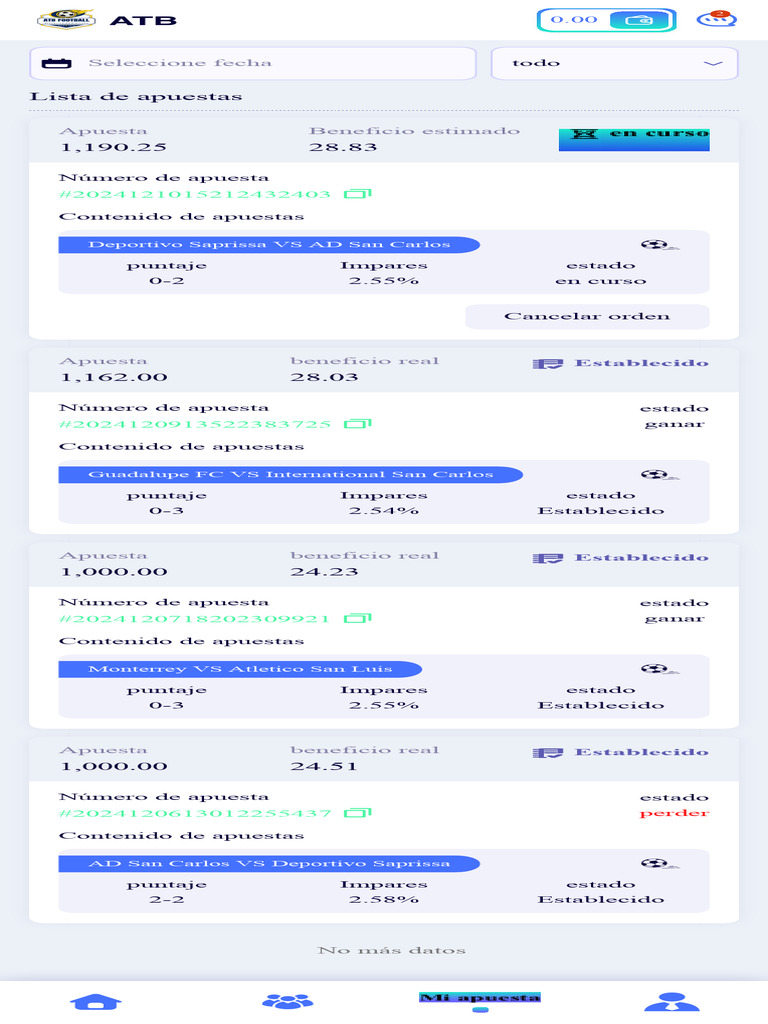Image resolution: width=768 pixels, height=1024 pixels.
Task: Open the profile account icon tab
Action: (671, 1001)
